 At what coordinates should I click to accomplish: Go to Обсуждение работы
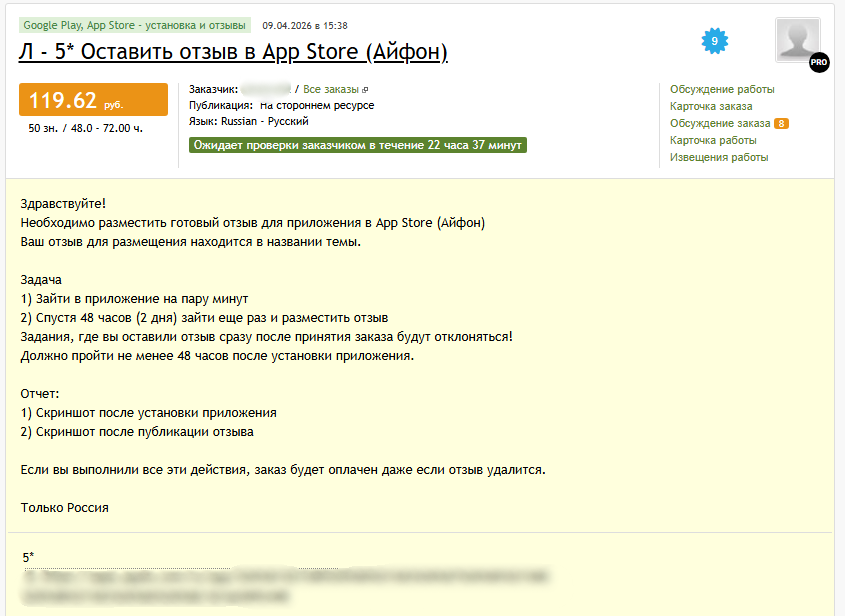[722, 89]
